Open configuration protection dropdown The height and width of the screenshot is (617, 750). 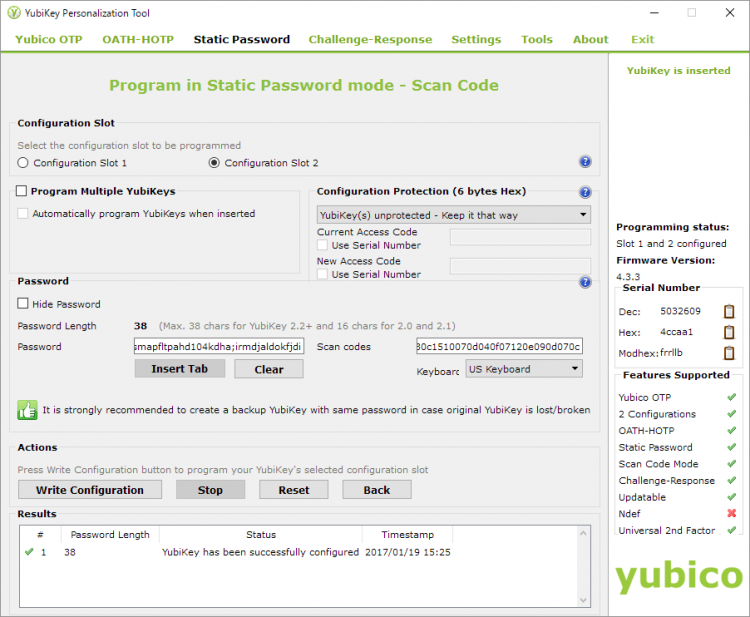pyautogui.click(x=453, y=215)
